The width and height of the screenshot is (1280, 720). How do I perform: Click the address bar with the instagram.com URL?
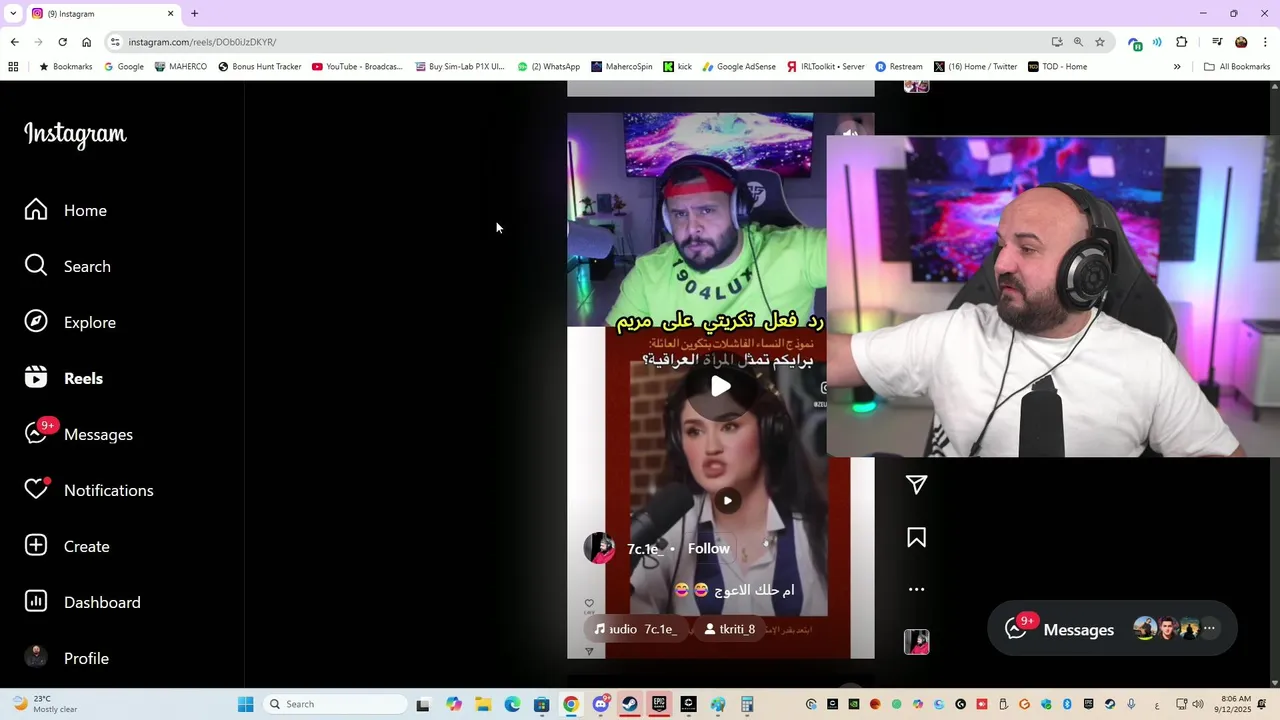(x=580, y=42)
